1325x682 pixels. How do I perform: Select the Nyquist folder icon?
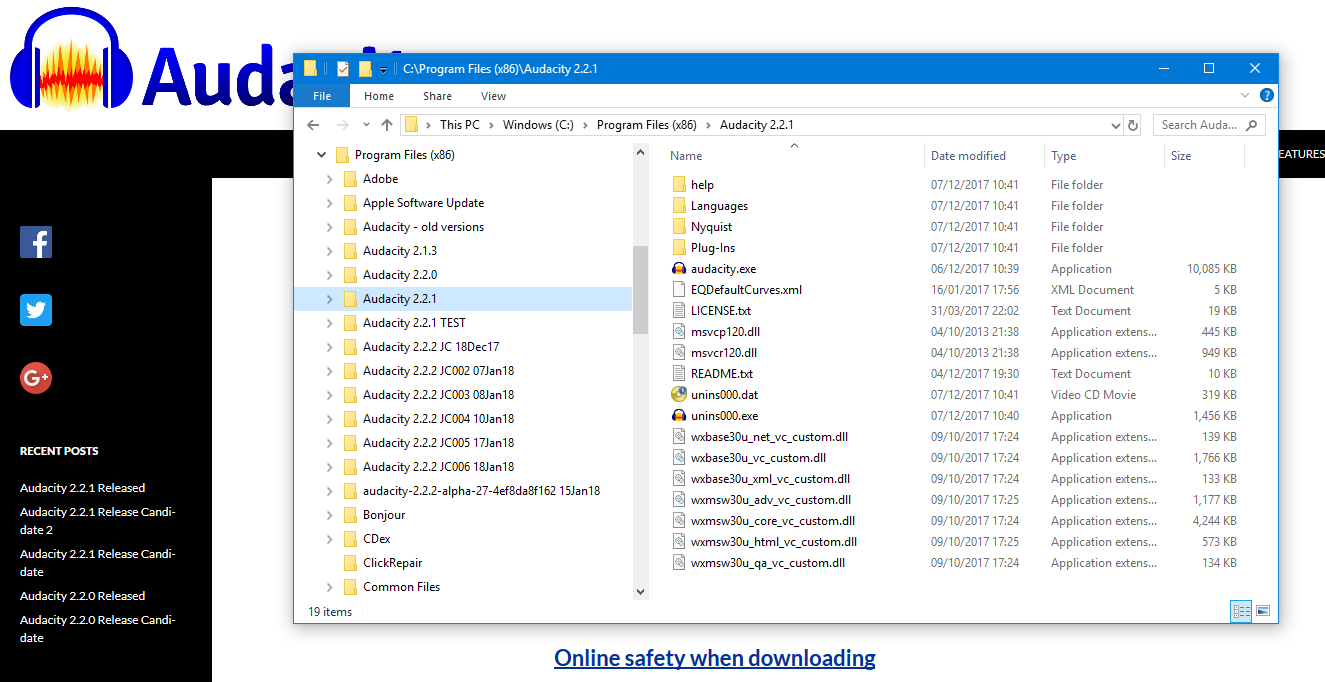point(679,227)
